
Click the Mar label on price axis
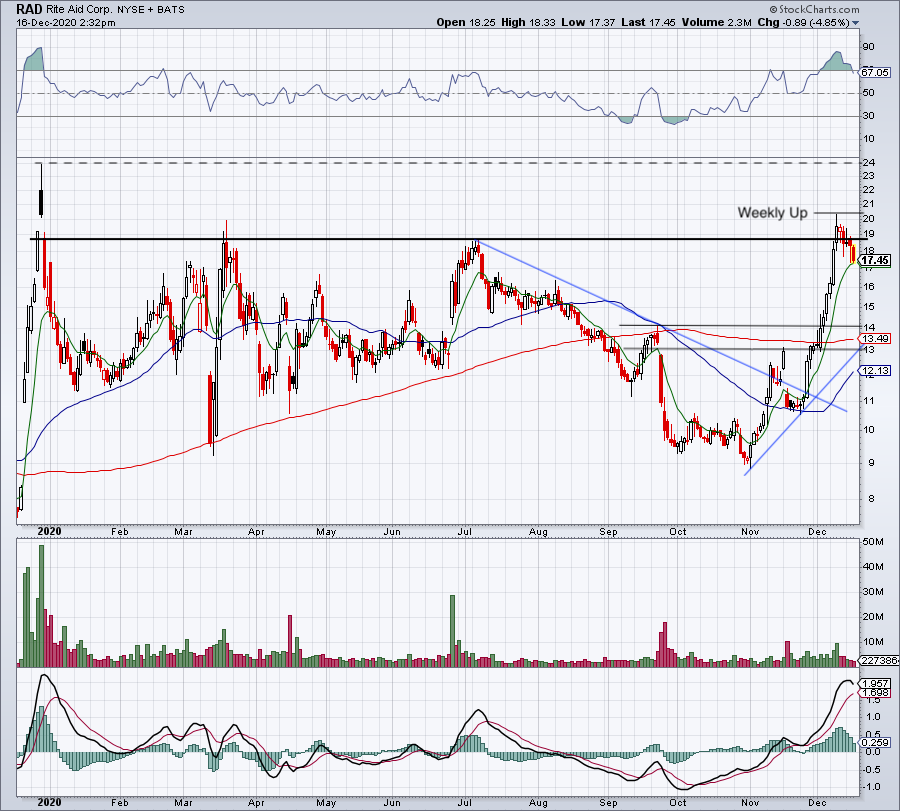(x=183, y=531)
